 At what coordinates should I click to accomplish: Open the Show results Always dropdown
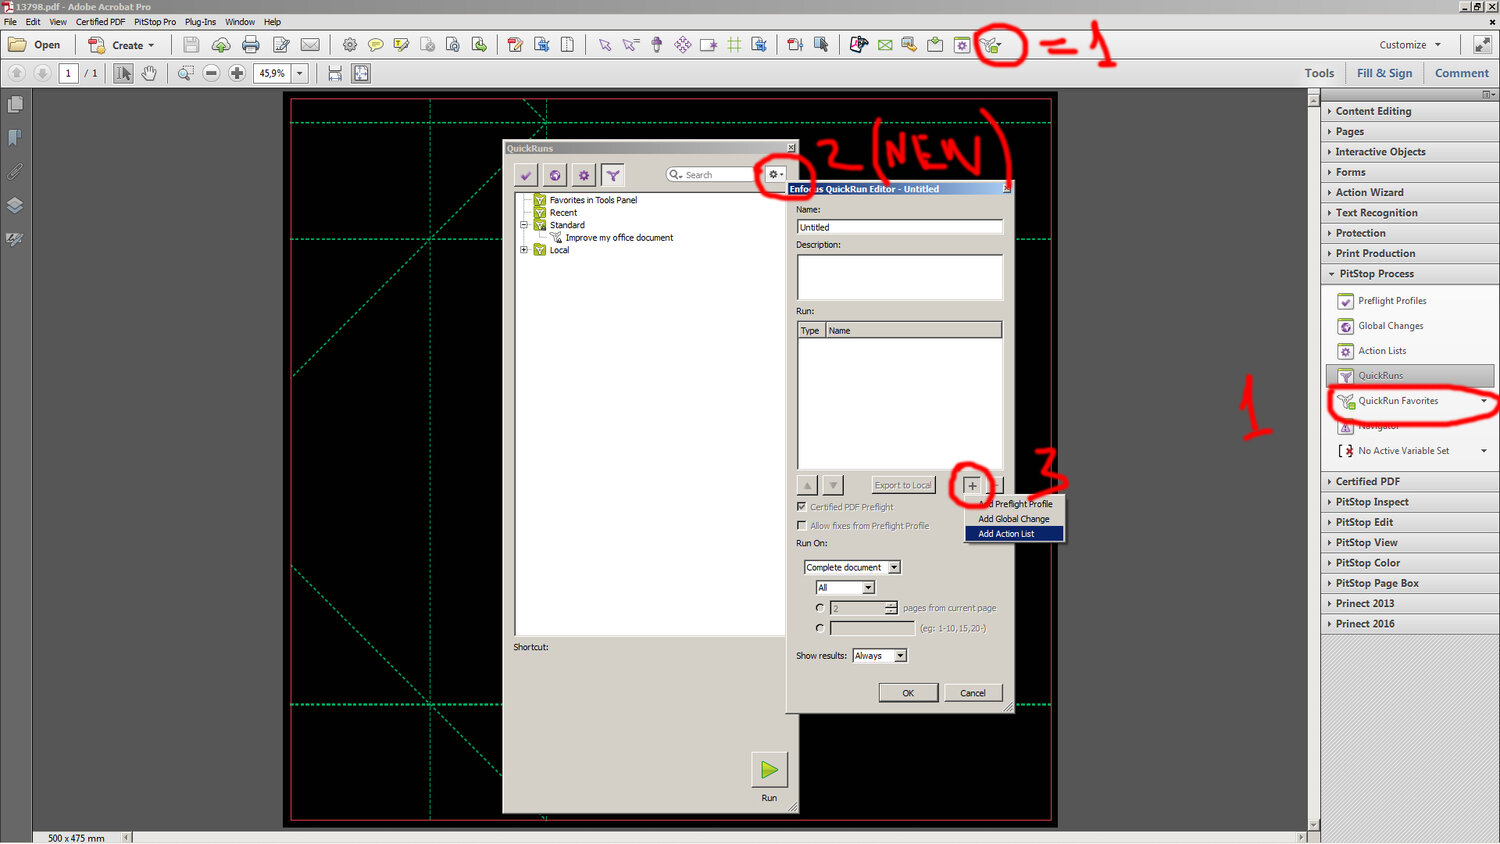[879, 656]
